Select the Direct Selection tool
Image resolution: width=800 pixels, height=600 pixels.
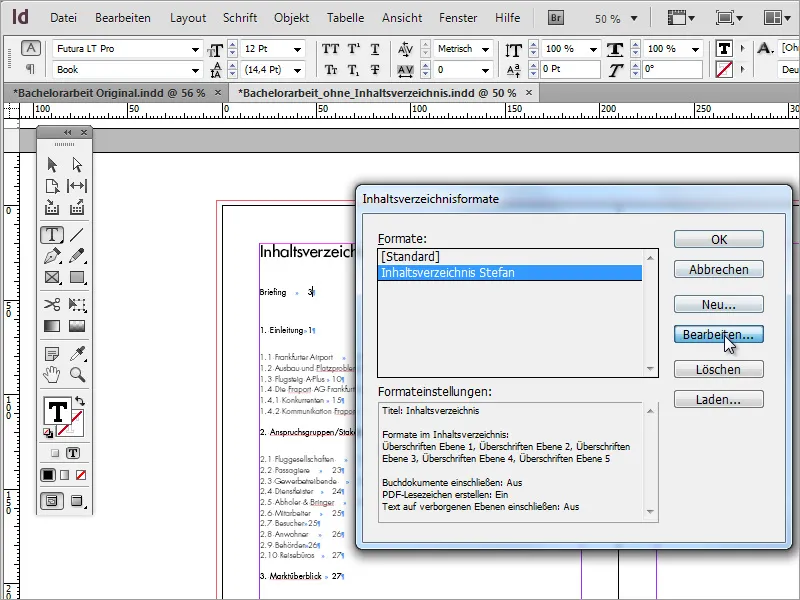(x=77, y=164)
